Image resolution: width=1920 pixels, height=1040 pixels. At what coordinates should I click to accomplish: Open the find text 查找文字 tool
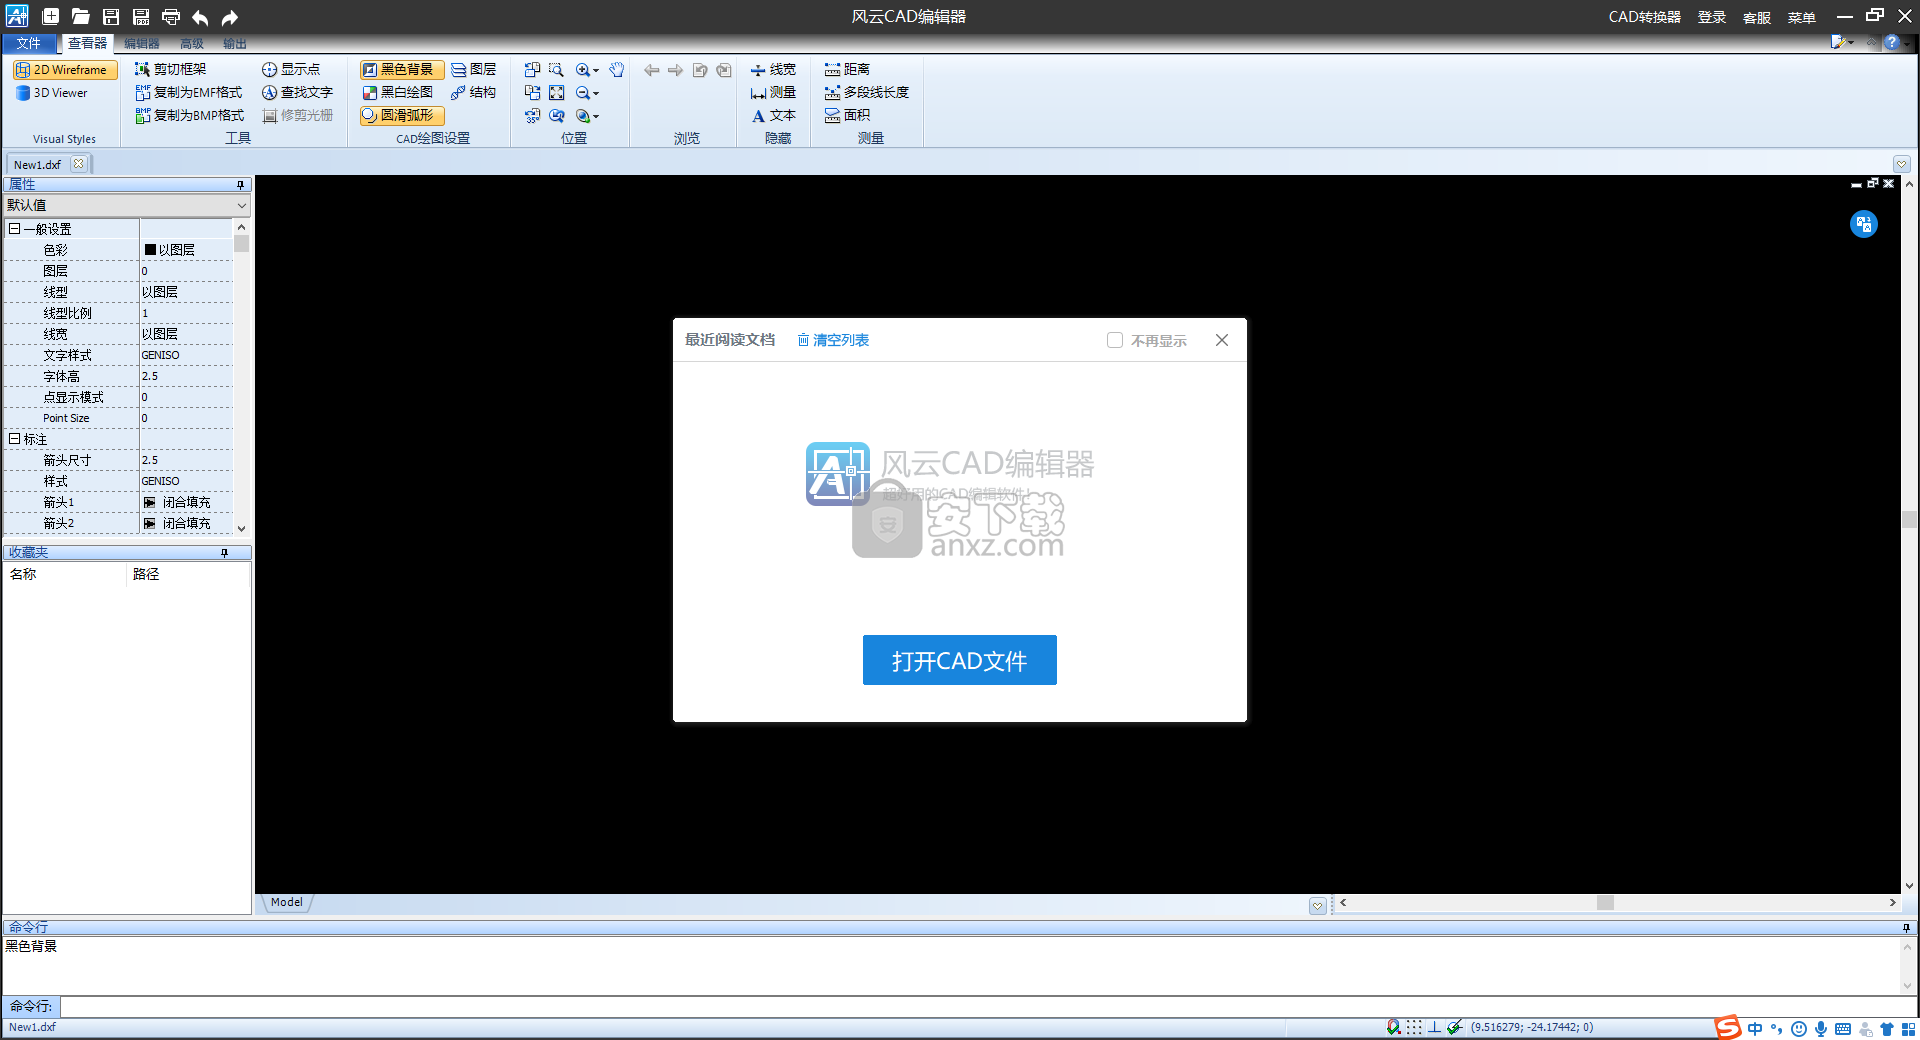(297, 92)
